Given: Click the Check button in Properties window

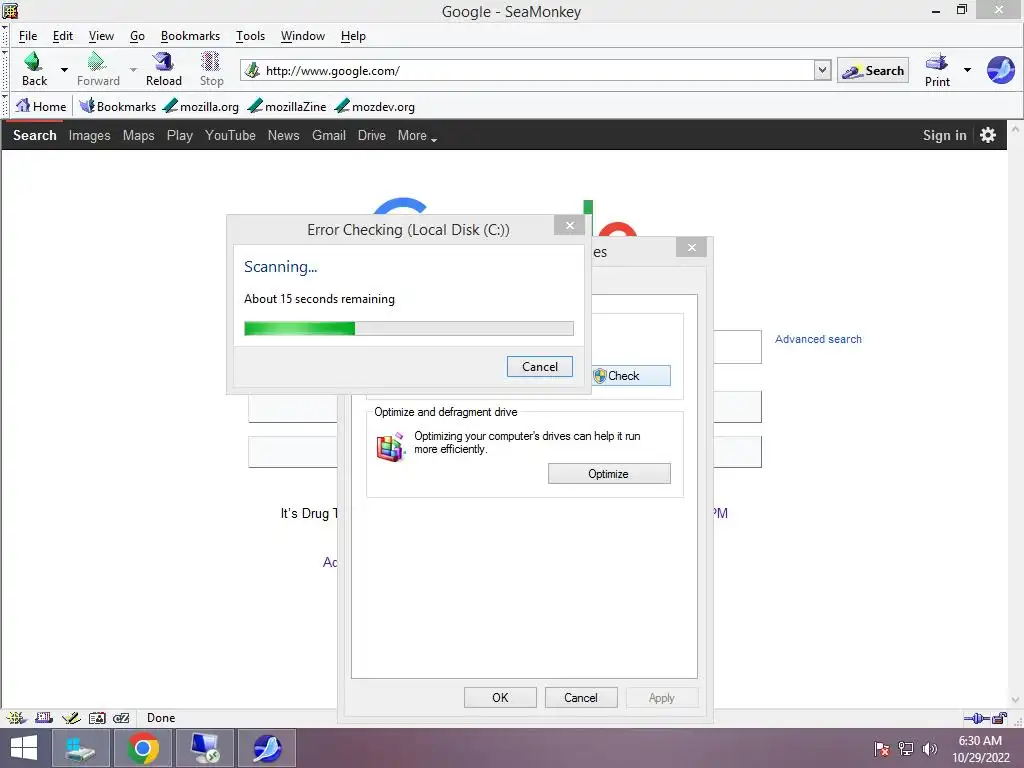Looking at the screenshot, I should click(x=631, y=376).
